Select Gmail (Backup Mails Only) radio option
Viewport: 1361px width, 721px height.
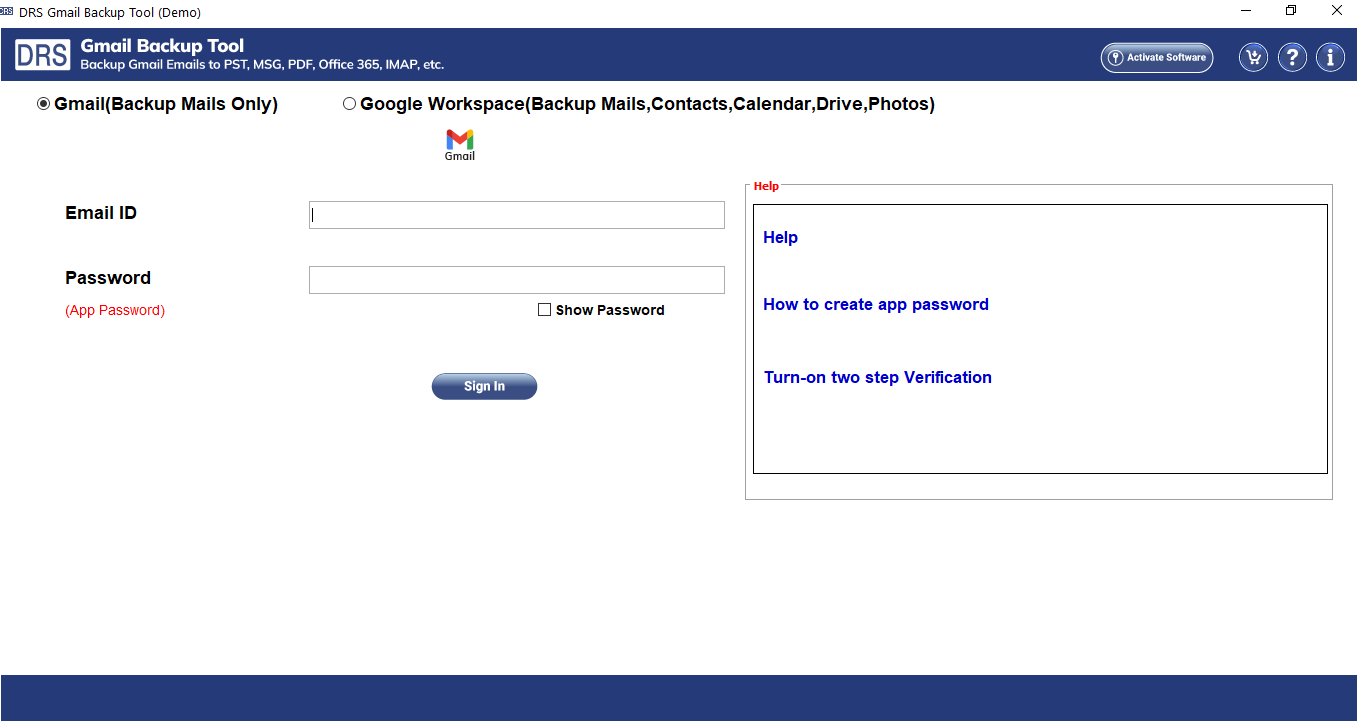[44, 104]
